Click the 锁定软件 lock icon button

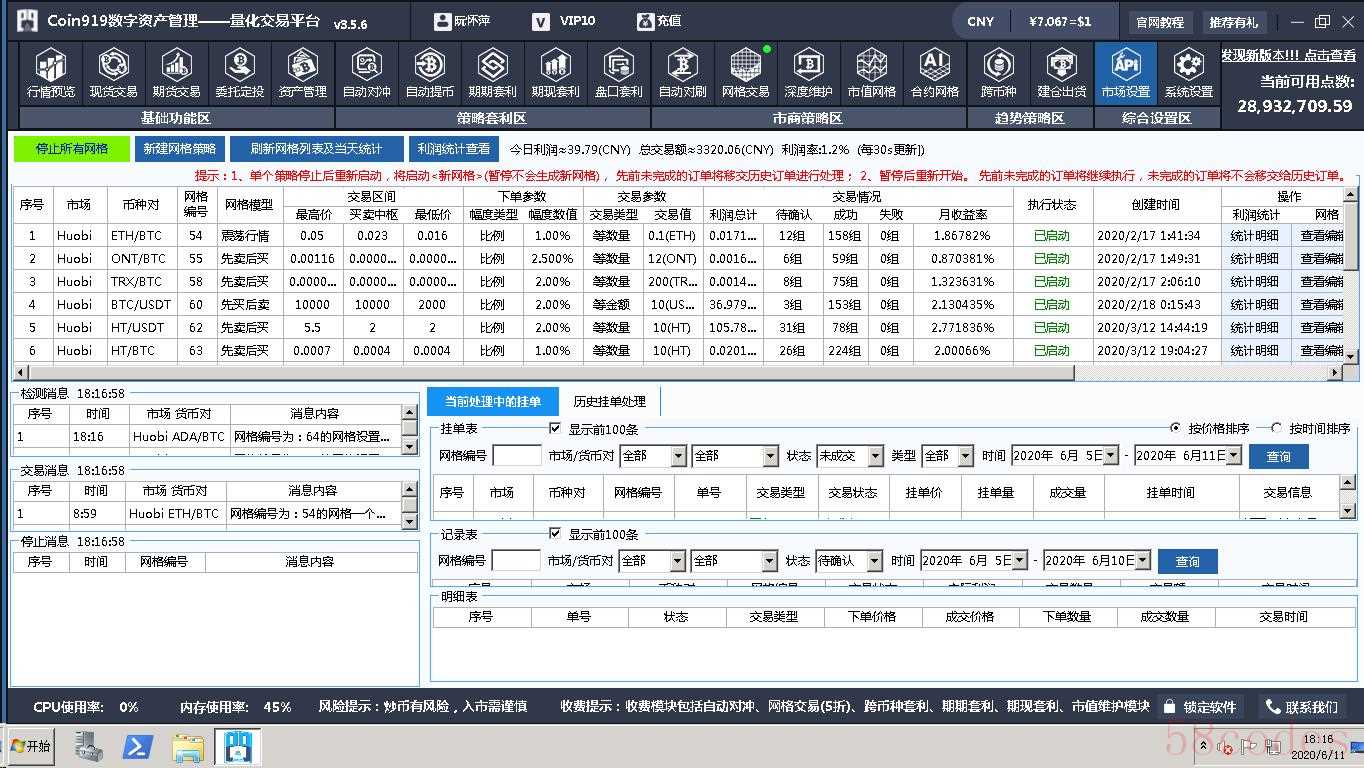tap(1200, 706)
